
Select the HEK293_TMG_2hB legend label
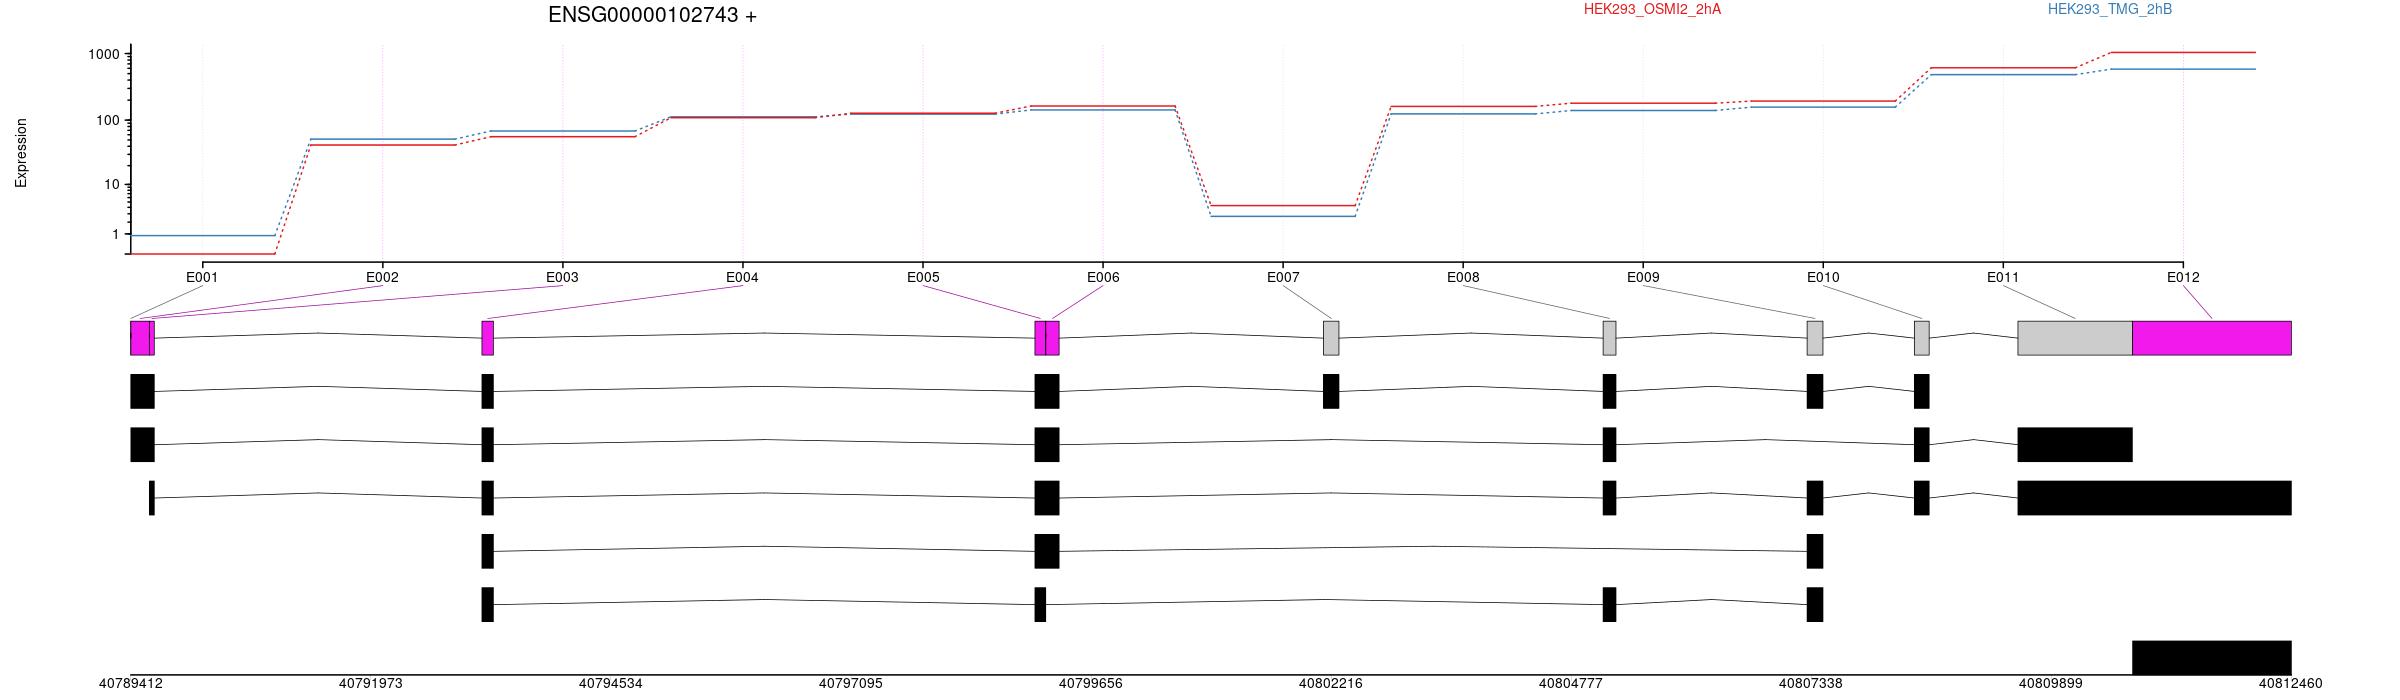pyautogui.click(x=2110, y=9)
